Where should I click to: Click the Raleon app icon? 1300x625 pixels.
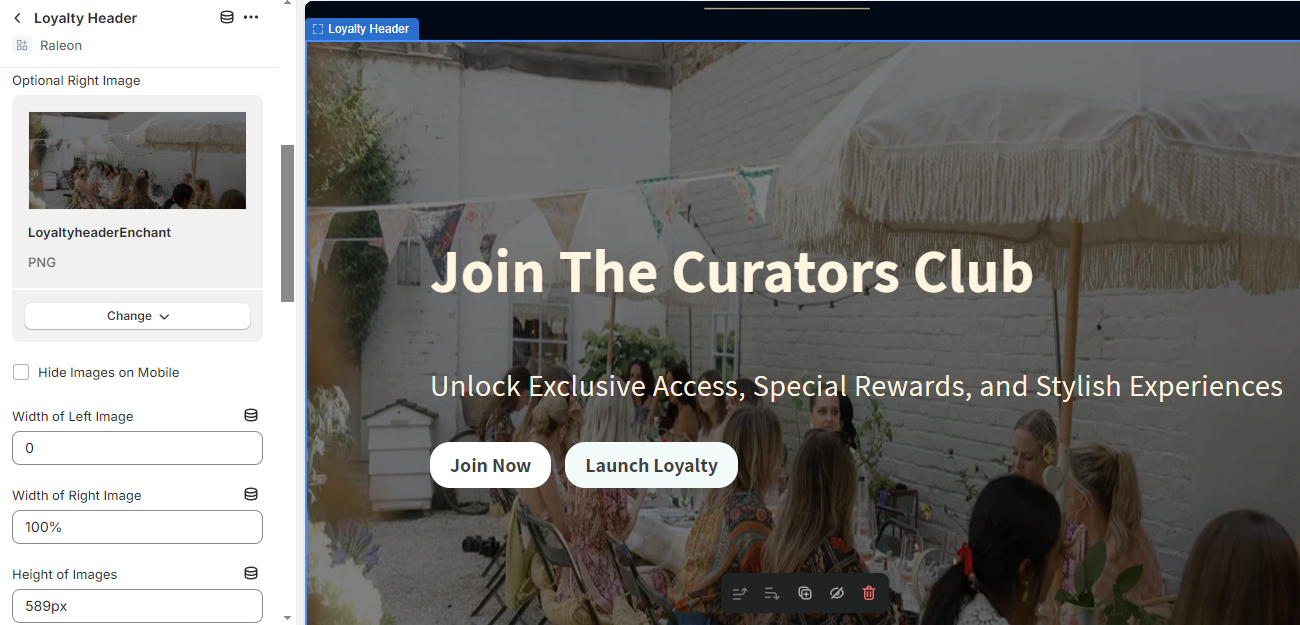pos(22,45)
